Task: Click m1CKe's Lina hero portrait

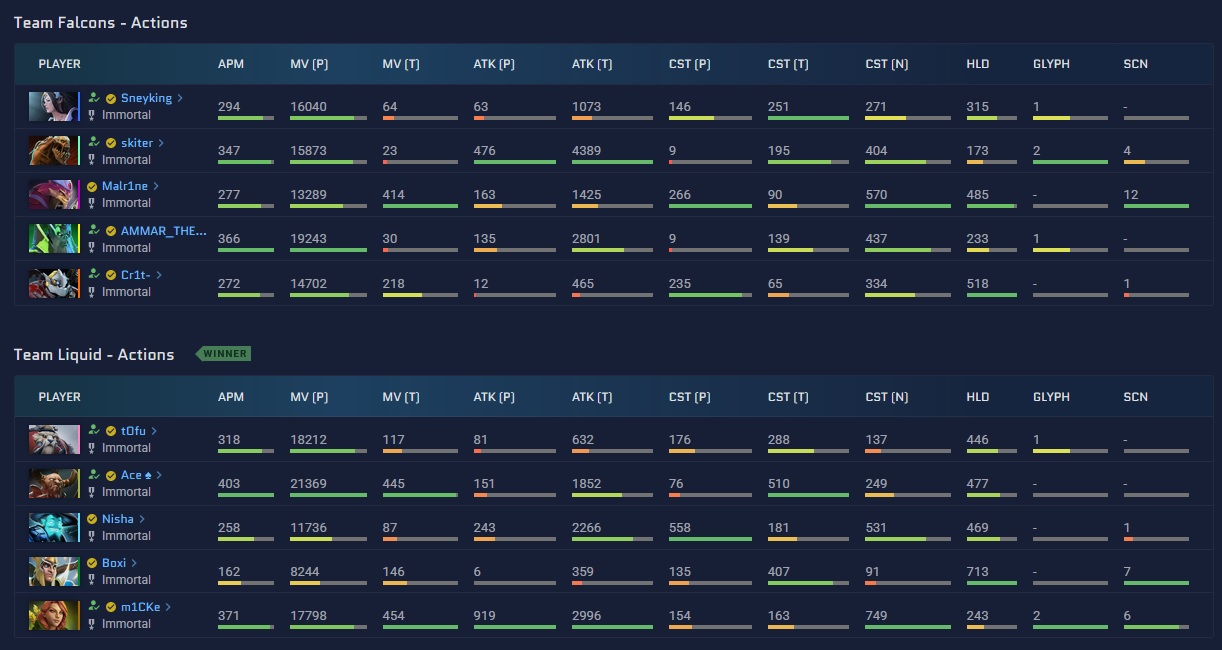Action: pos(53,615)
